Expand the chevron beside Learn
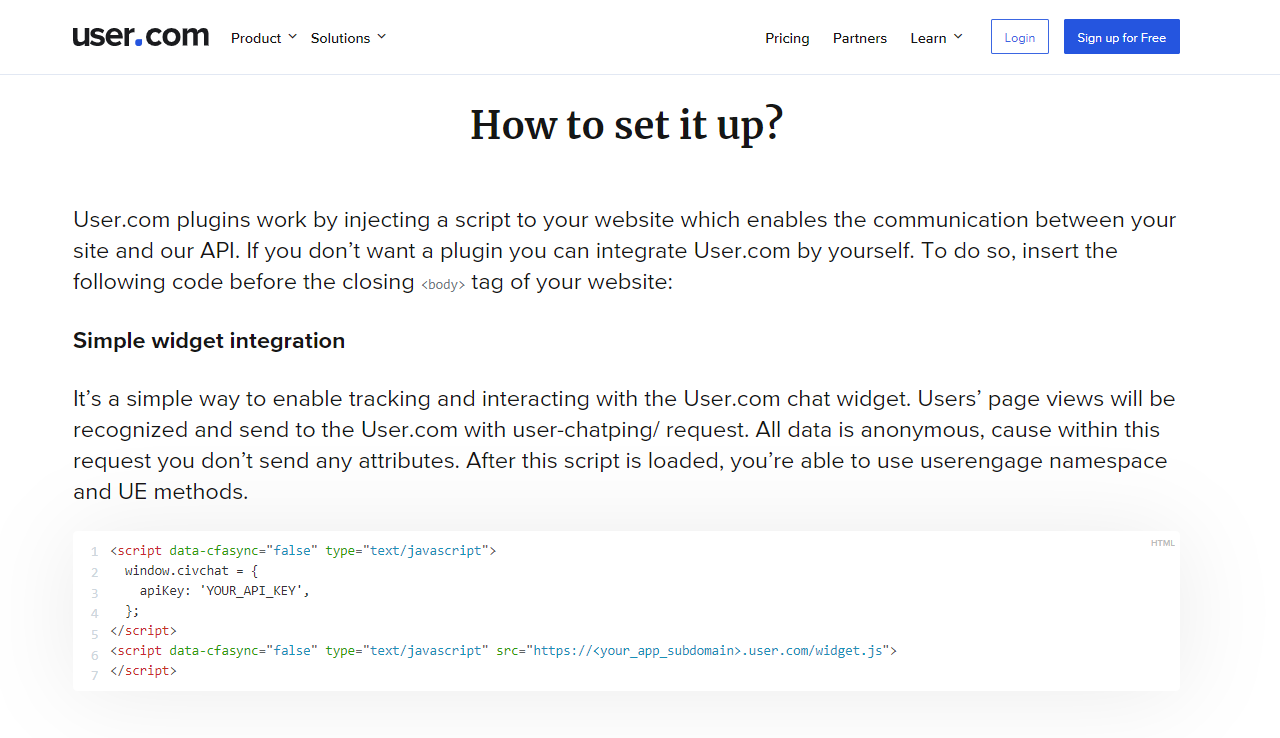The height and width of the screenshot is (738, 1280). 958,37
